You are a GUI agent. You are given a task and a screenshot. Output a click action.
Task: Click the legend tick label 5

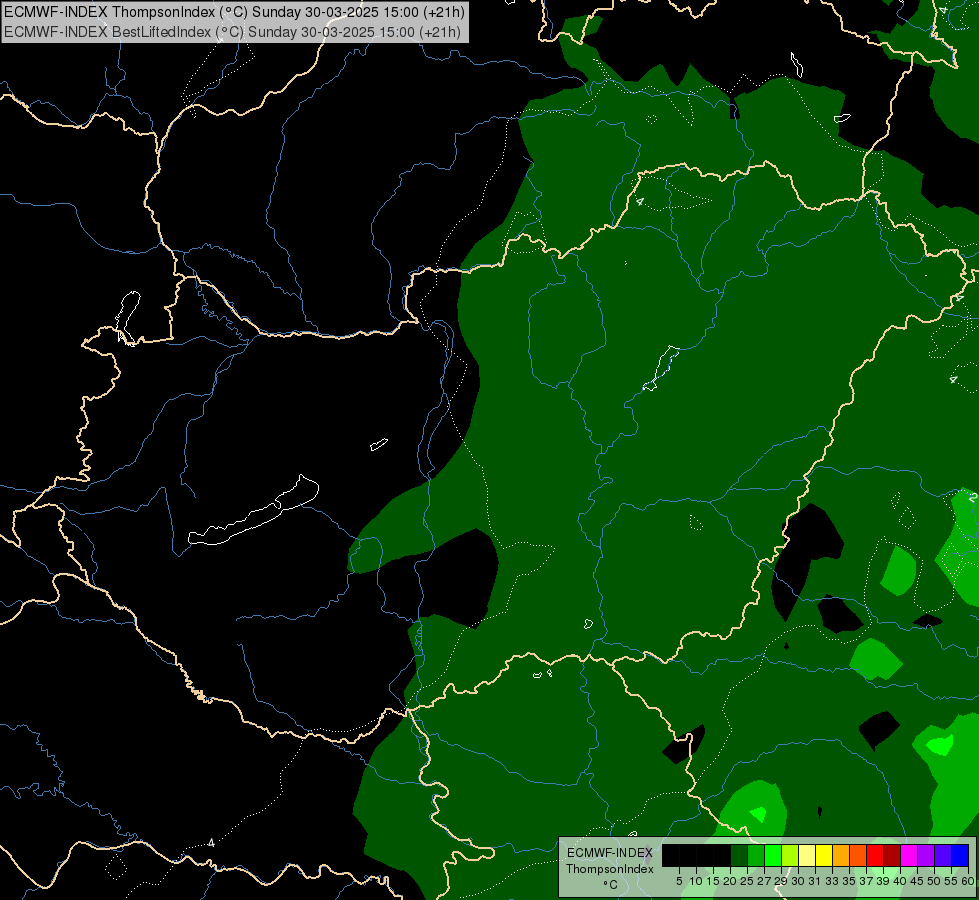click(x=679, y=881)
